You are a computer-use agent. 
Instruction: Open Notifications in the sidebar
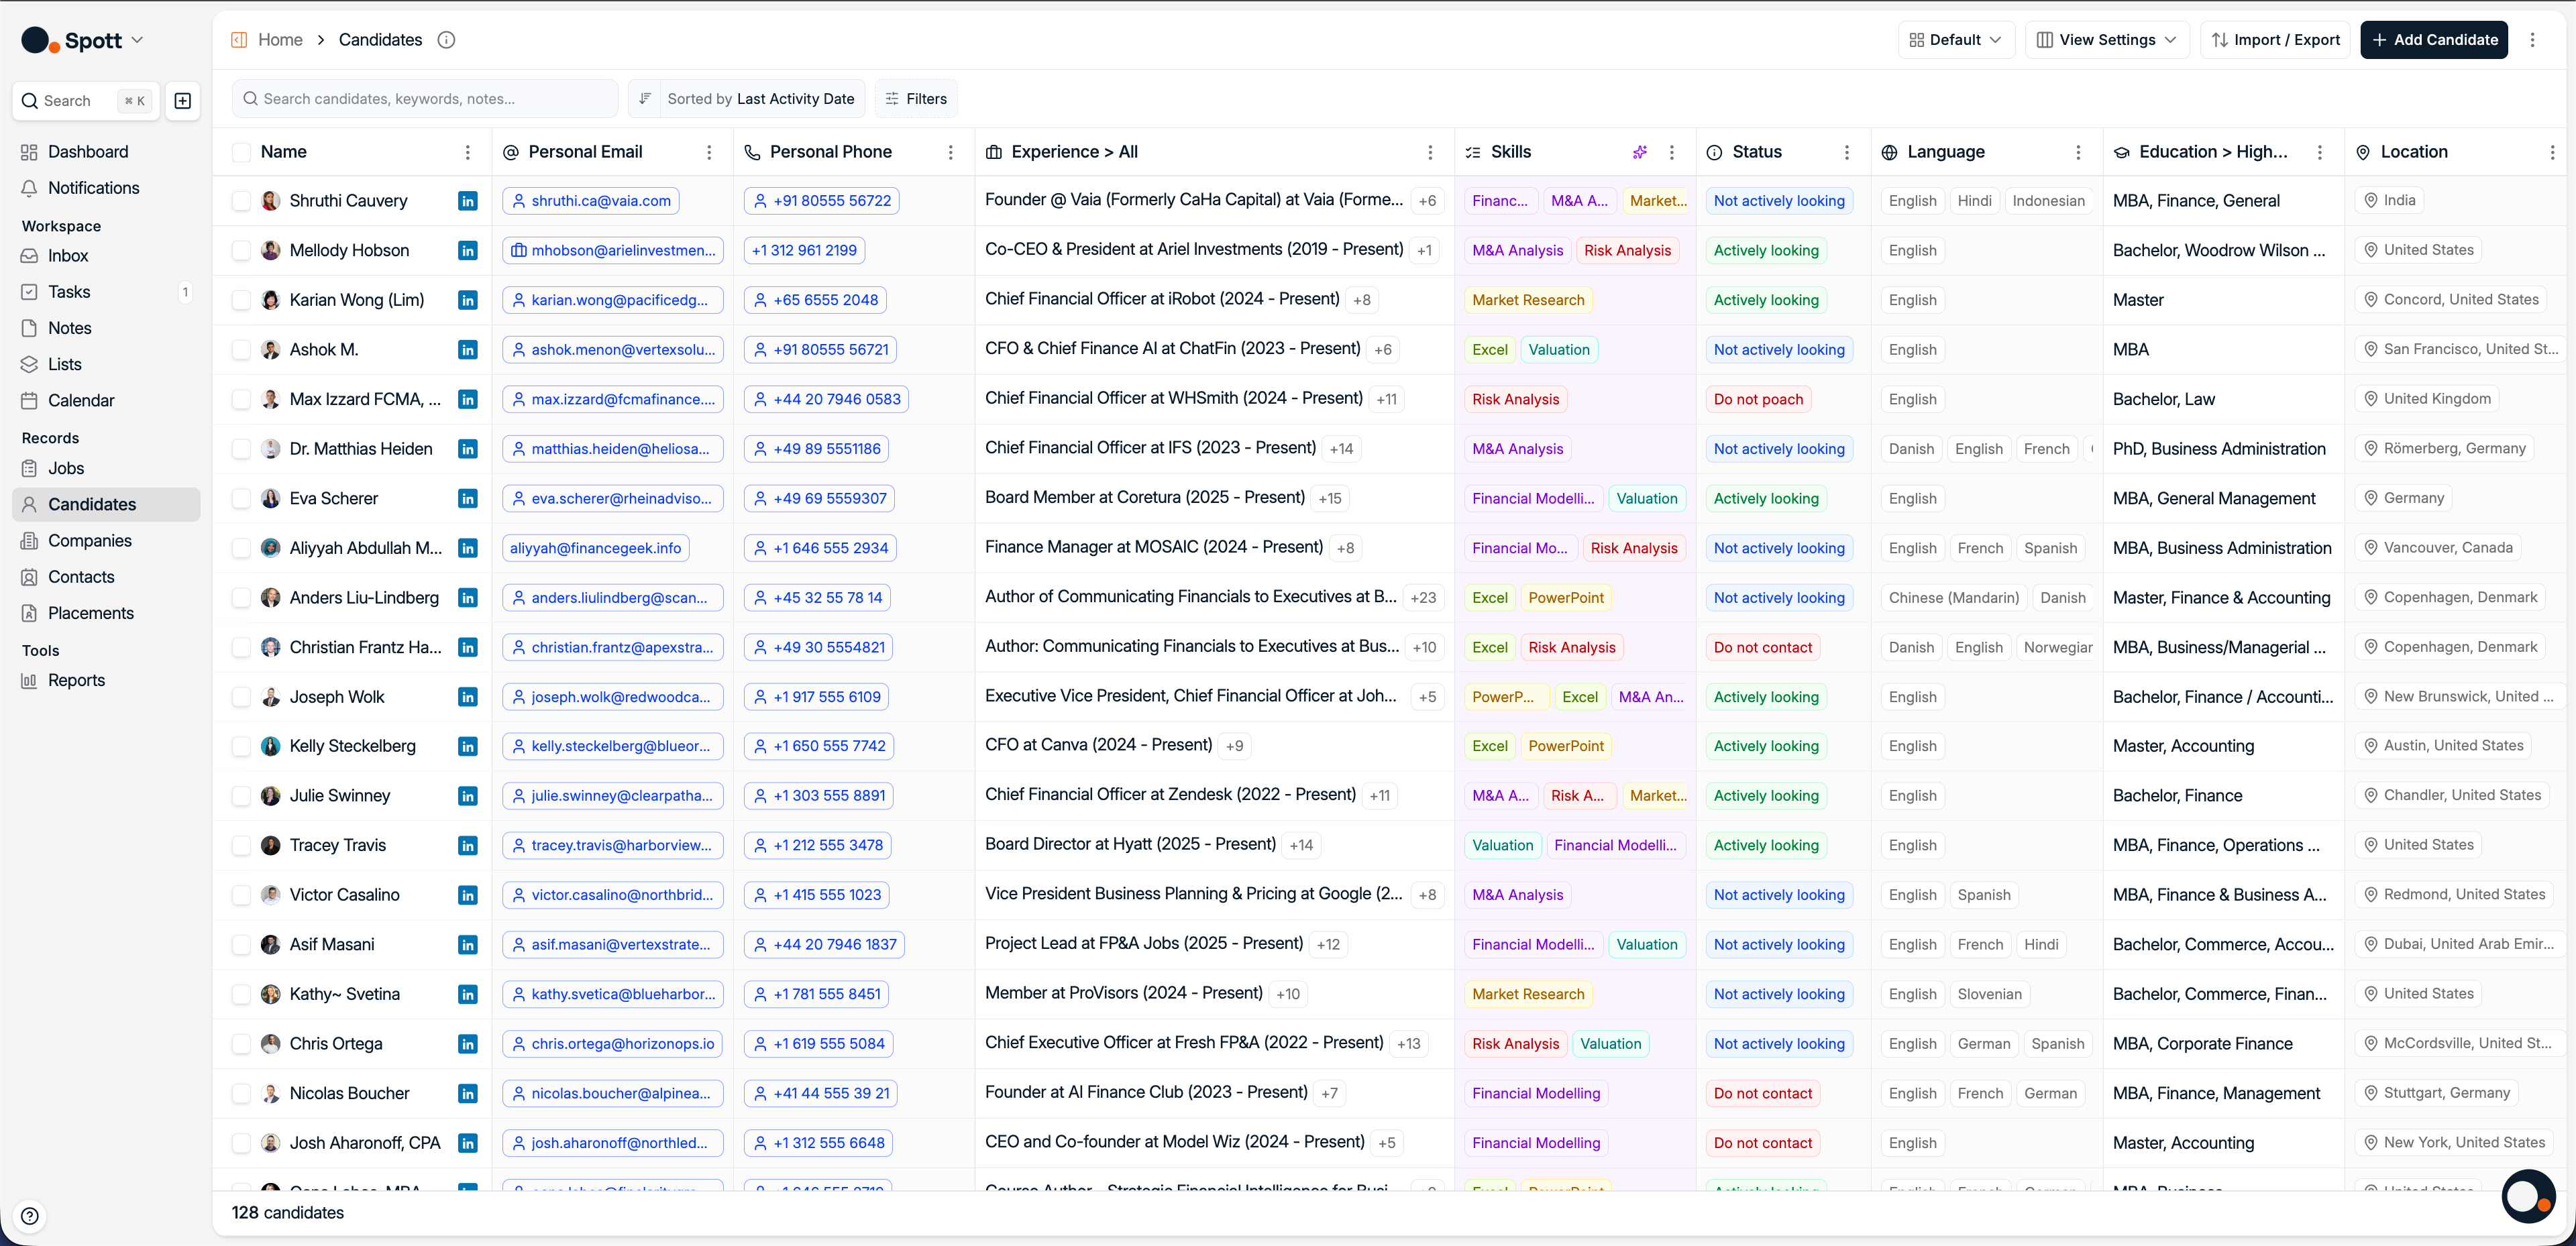[x=94, y=188]
